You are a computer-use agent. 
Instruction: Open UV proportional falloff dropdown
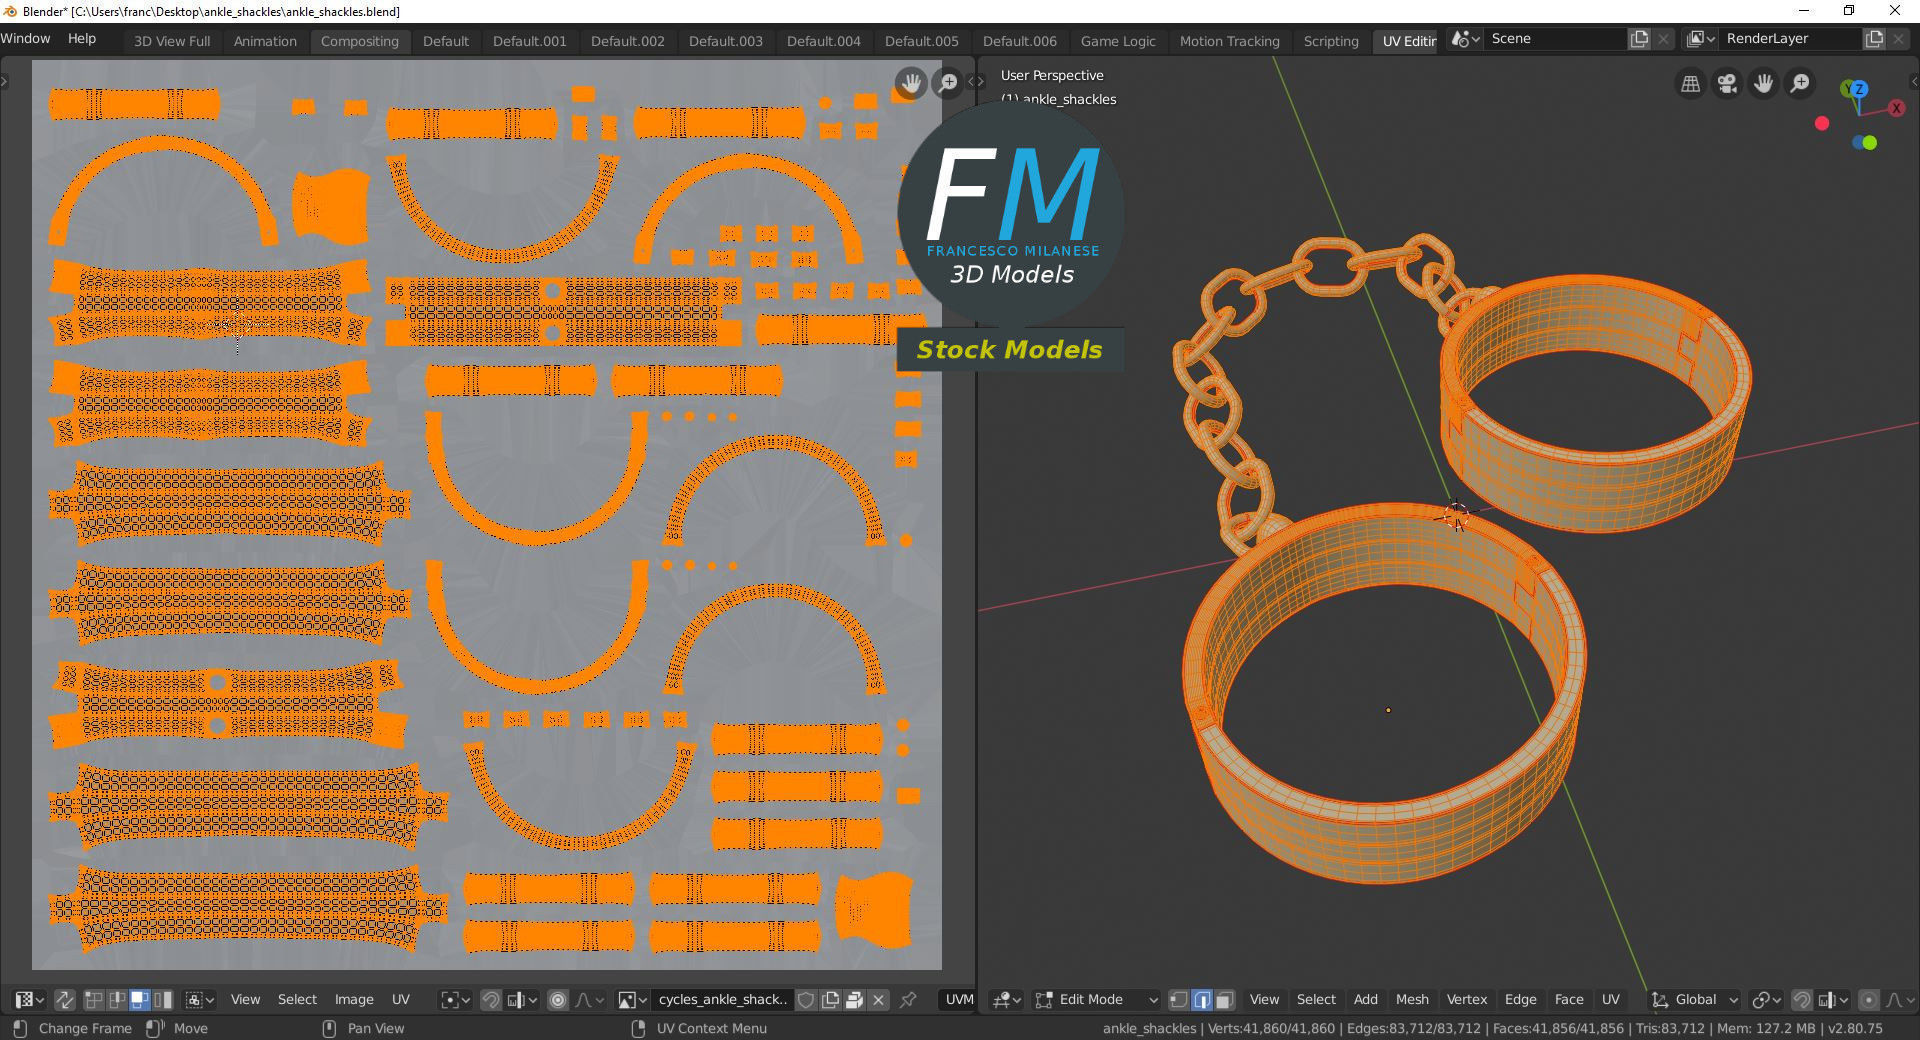pos(589,999)
